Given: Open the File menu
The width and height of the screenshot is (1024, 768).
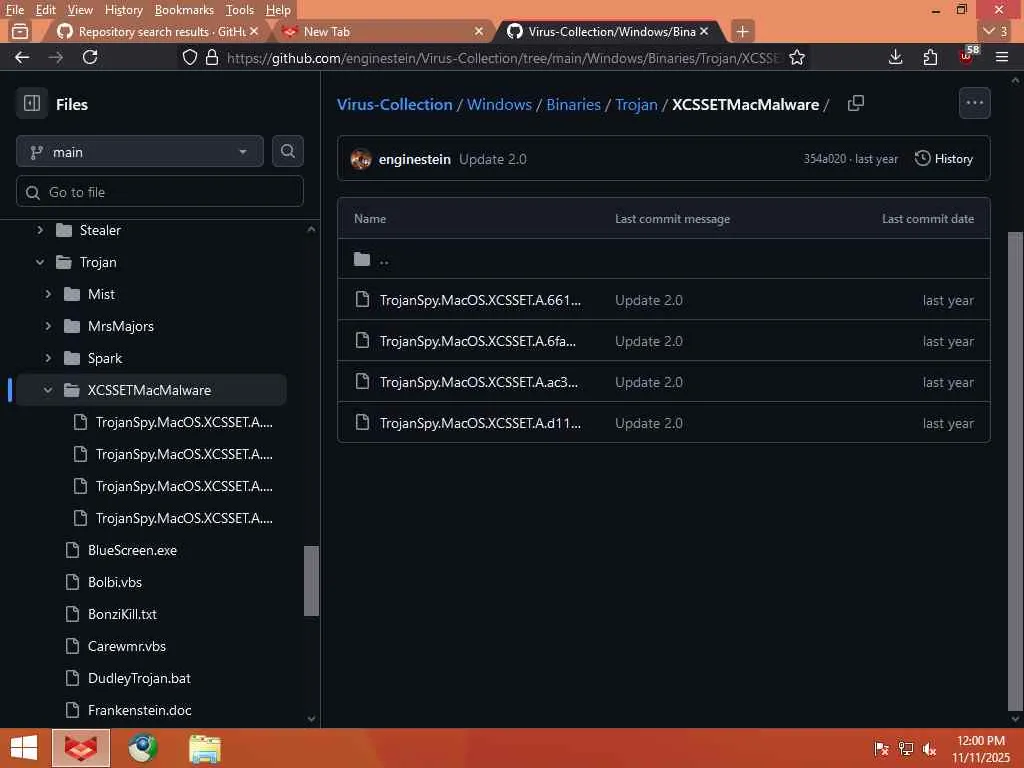Looking at the screenshot, I should tap(14, 10).
